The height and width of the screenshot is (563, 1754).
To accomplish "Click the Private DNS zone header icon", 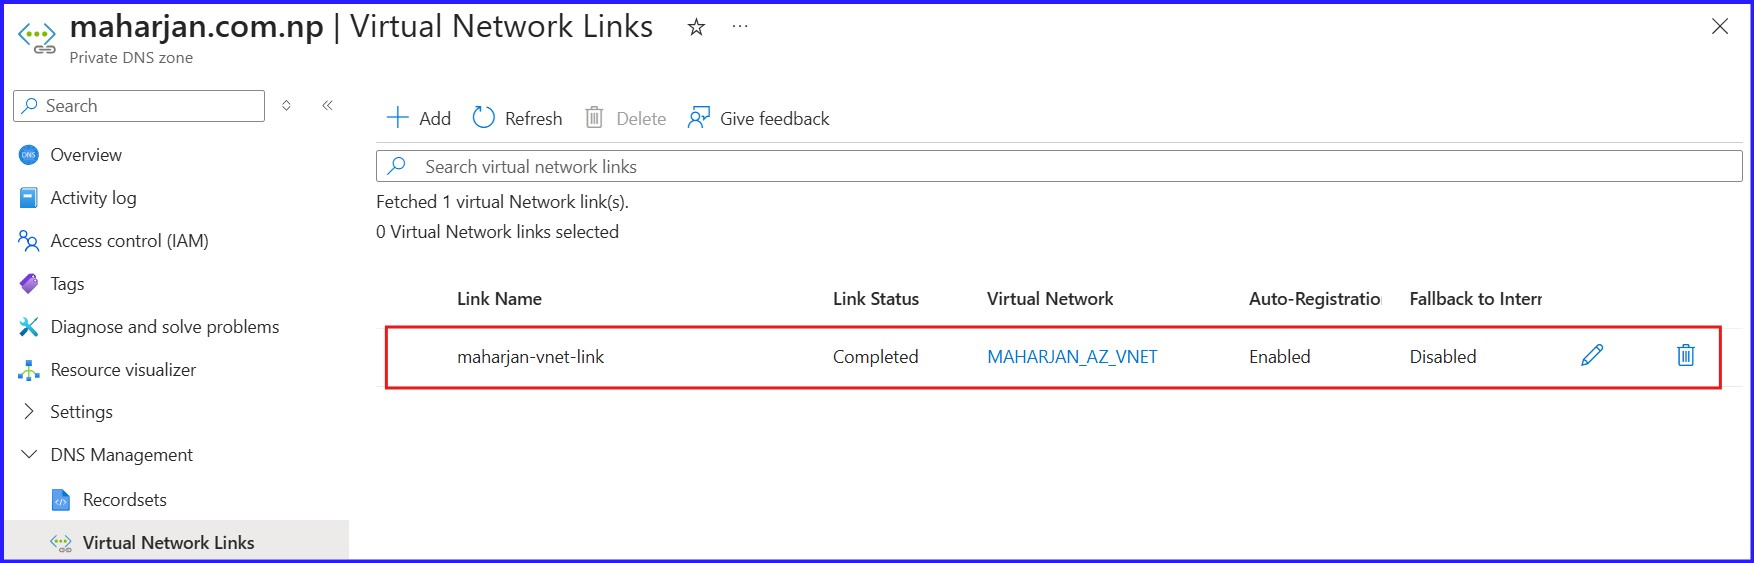I will click(x=37, y=38).
